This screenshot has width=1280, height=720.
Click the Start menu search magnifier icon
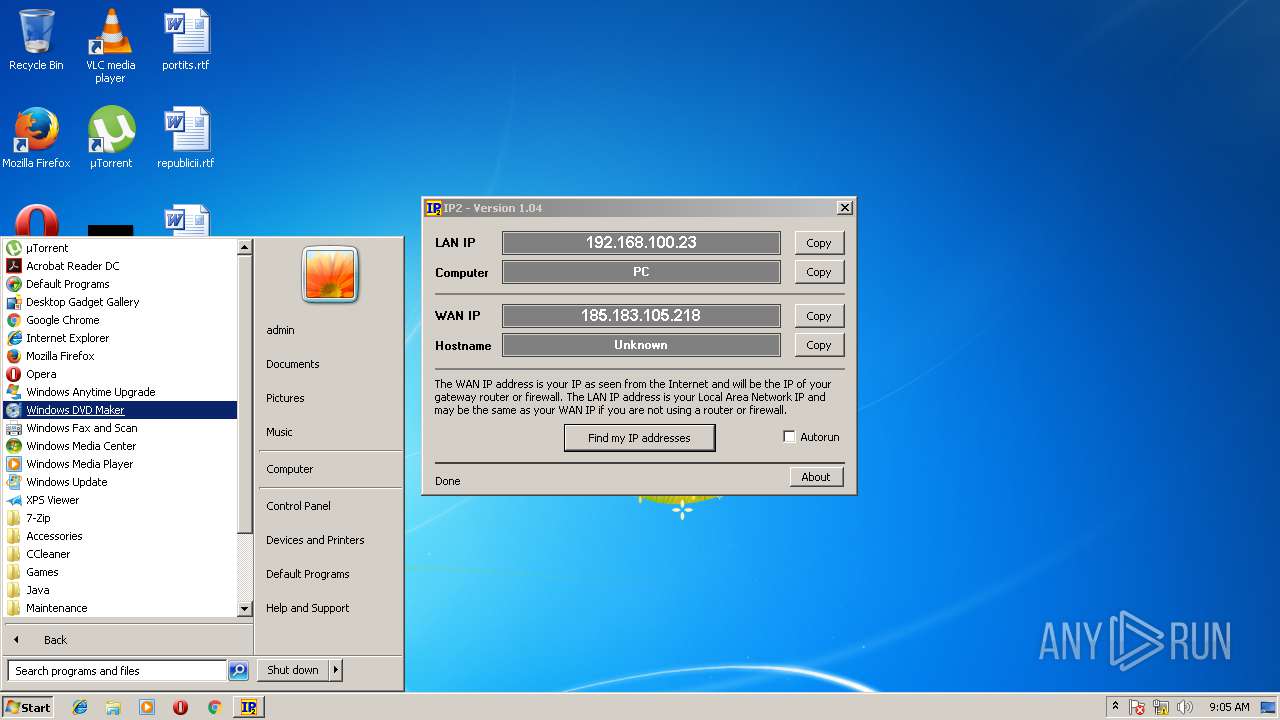(238, 671)
